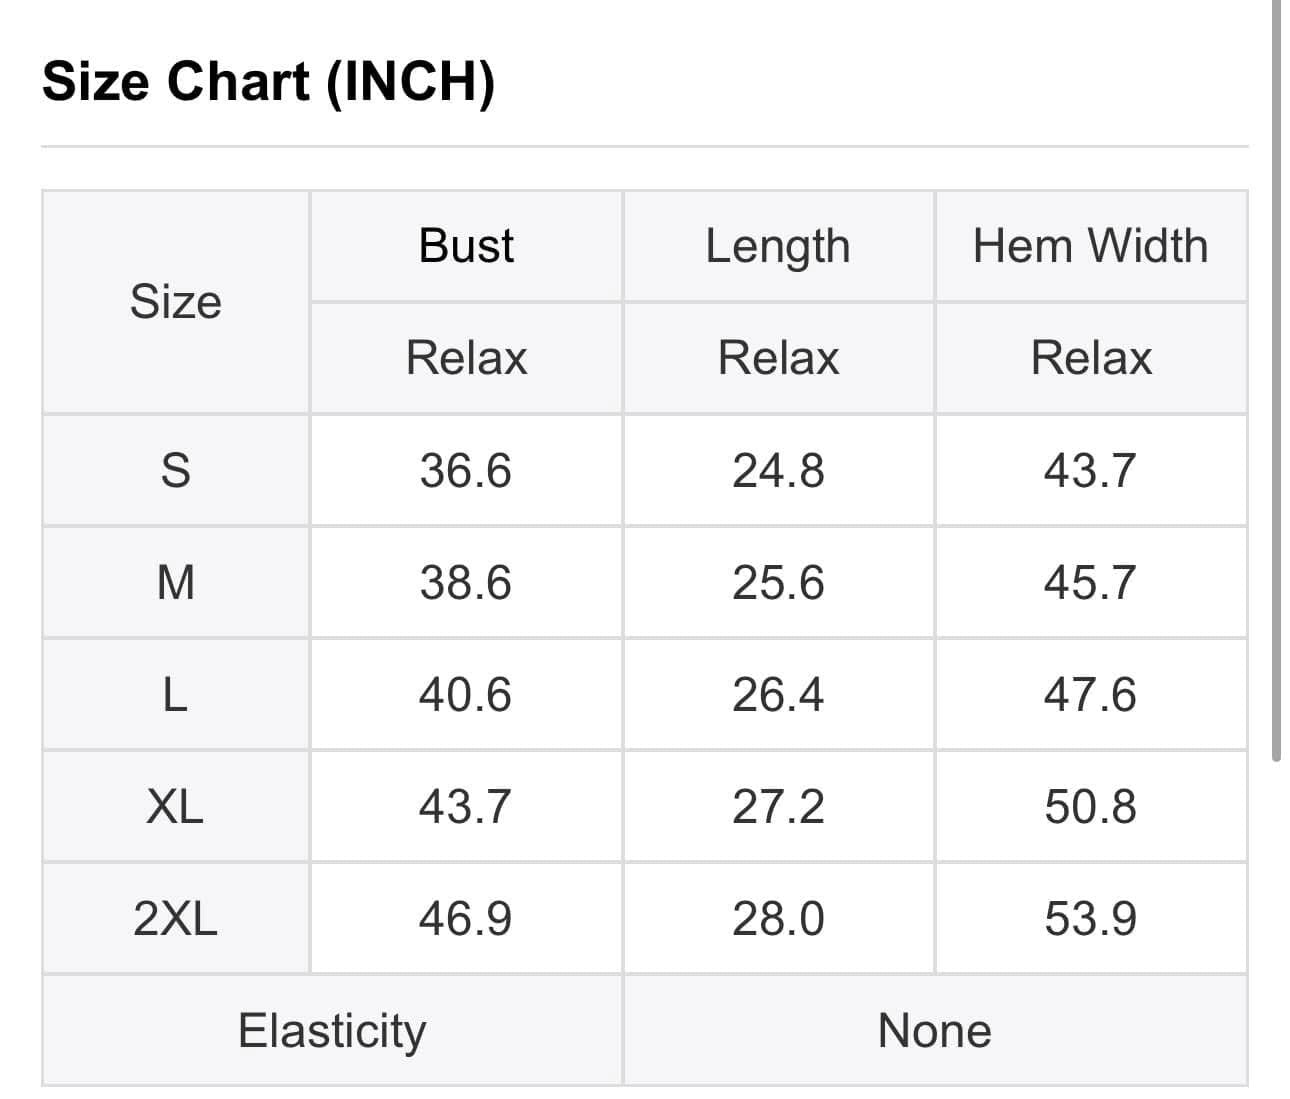Click the Hem Width column header
Image resolution: width=1290 pixels, height=1099 pixels.
1090,246
